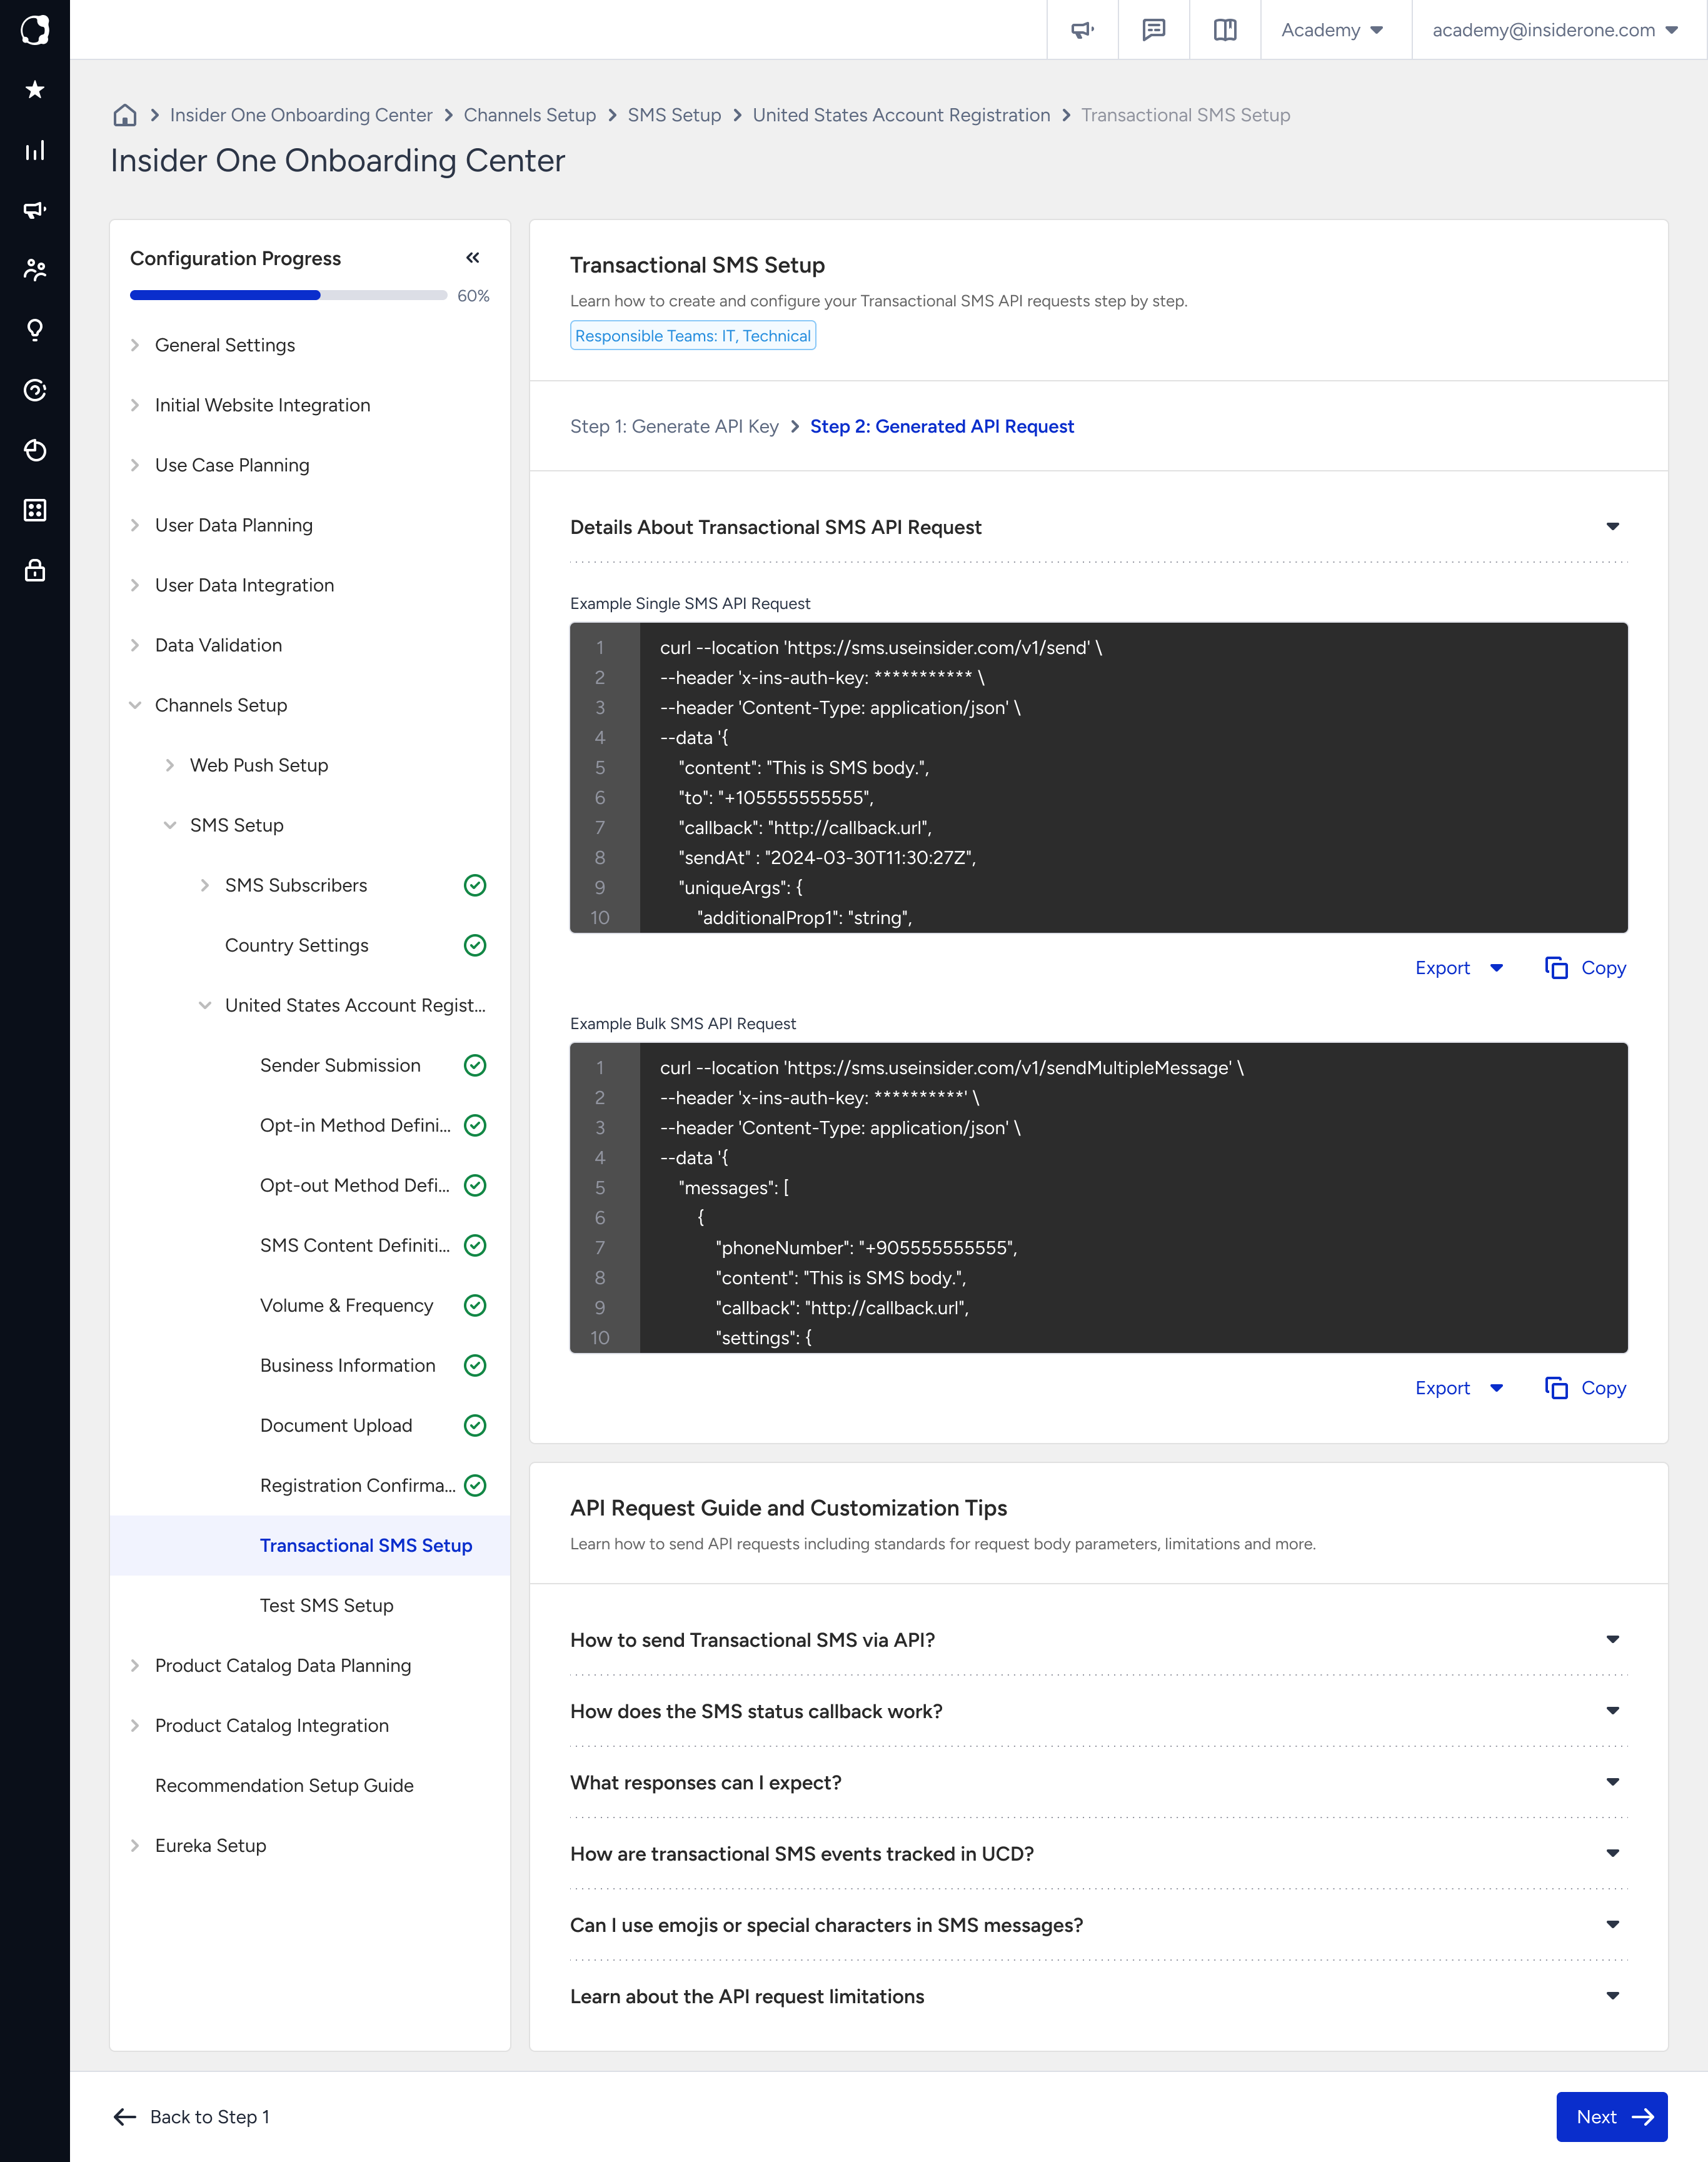Click the green check beside Sender Submission
Viewport: 1708px width, 2162px height.
click(x=475, y=1065)
